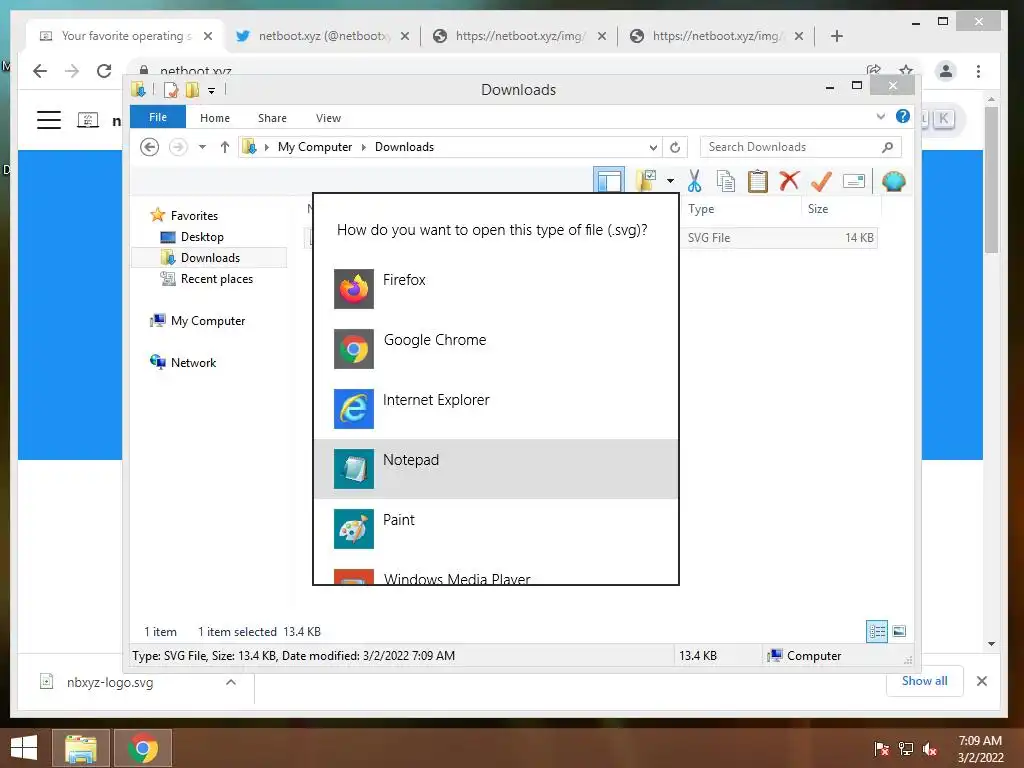Screen dimensions: 1024x768
Task: Open quick access toolbar customize dropdown
Action: [x=212, y=91]
